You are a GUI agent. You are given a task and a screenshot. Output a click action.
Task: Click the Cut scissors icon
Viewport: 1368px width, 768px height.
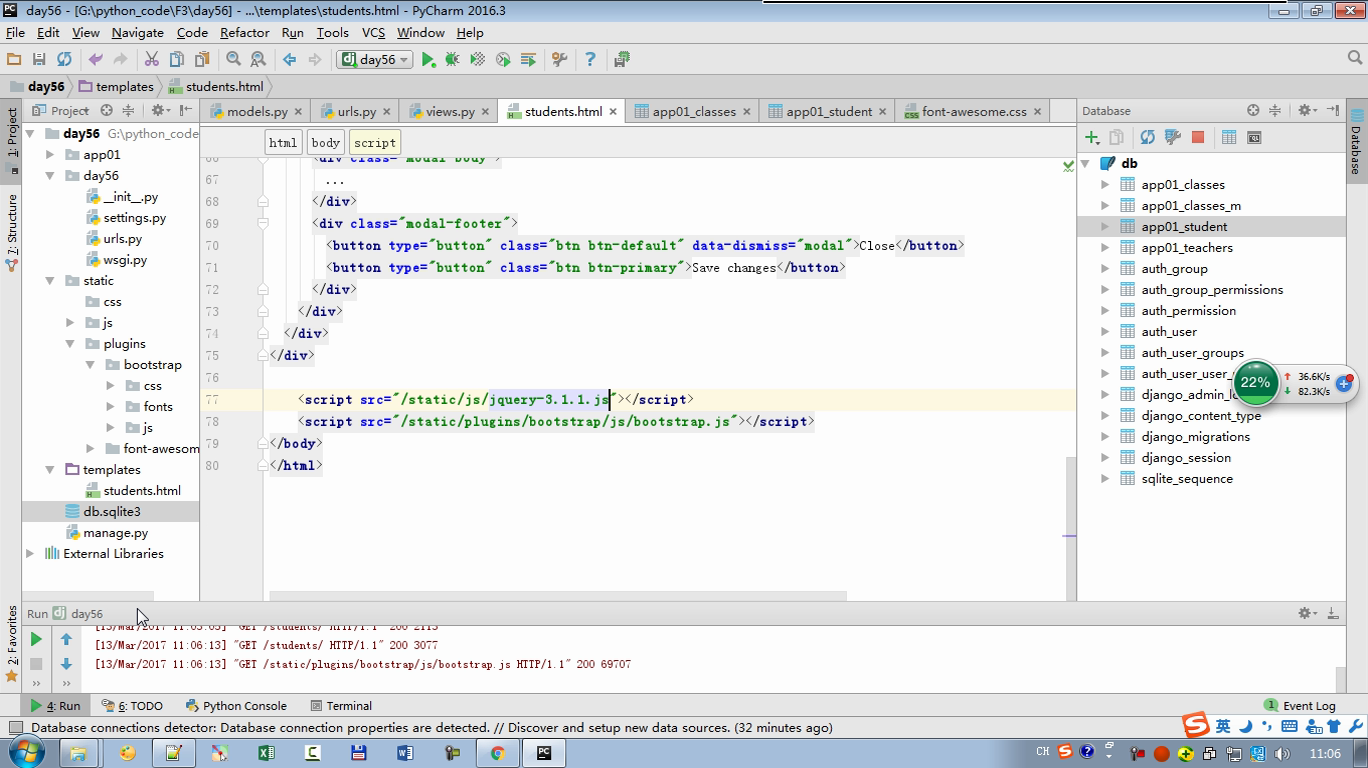152,60
